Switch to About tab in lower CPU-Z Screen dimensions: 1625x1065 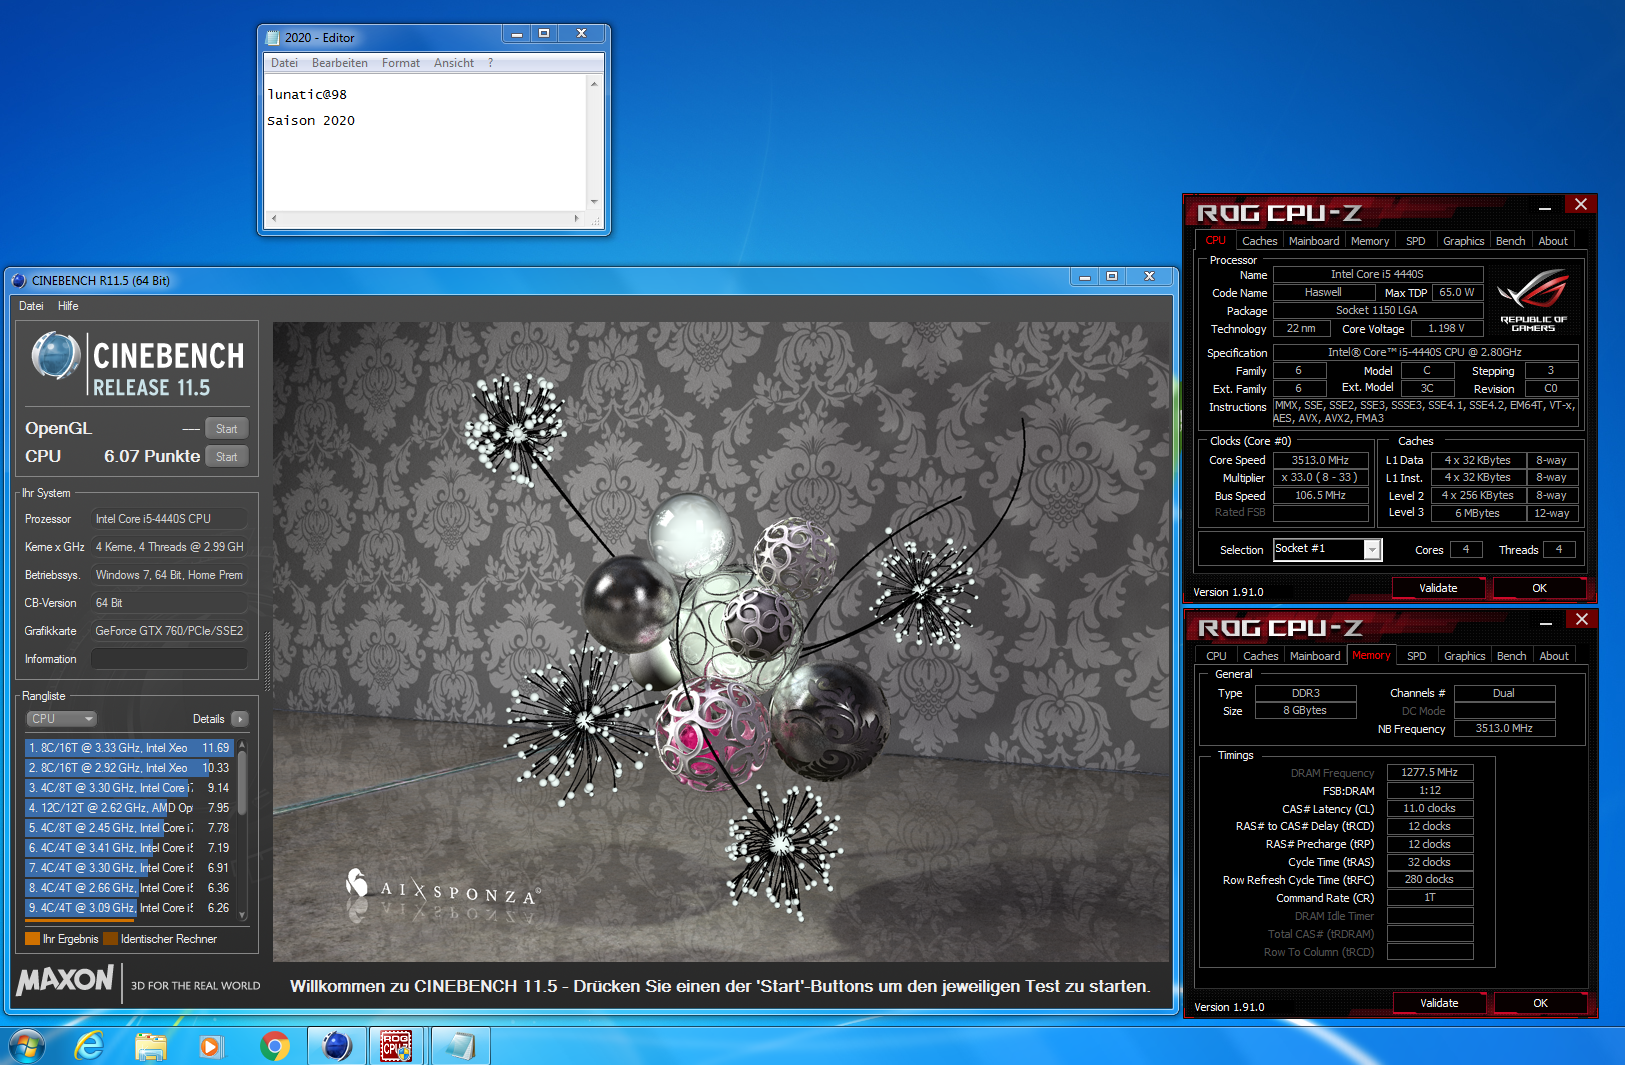click(1554, 656)
